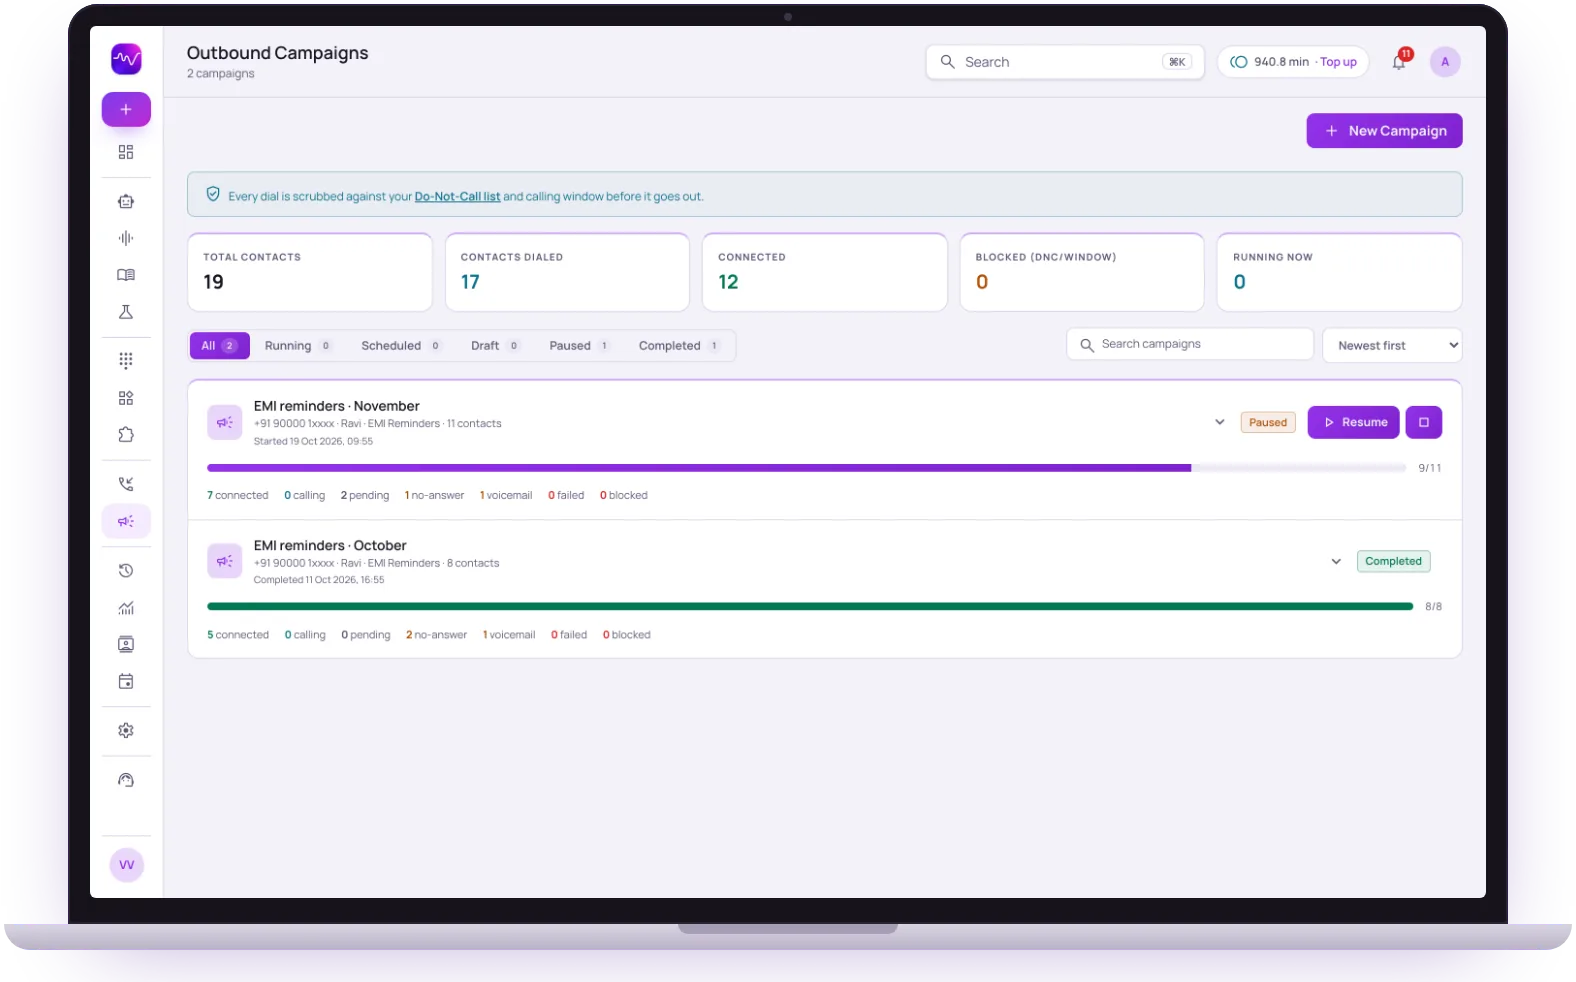Open the incoming call phone icon

point(126,484)
